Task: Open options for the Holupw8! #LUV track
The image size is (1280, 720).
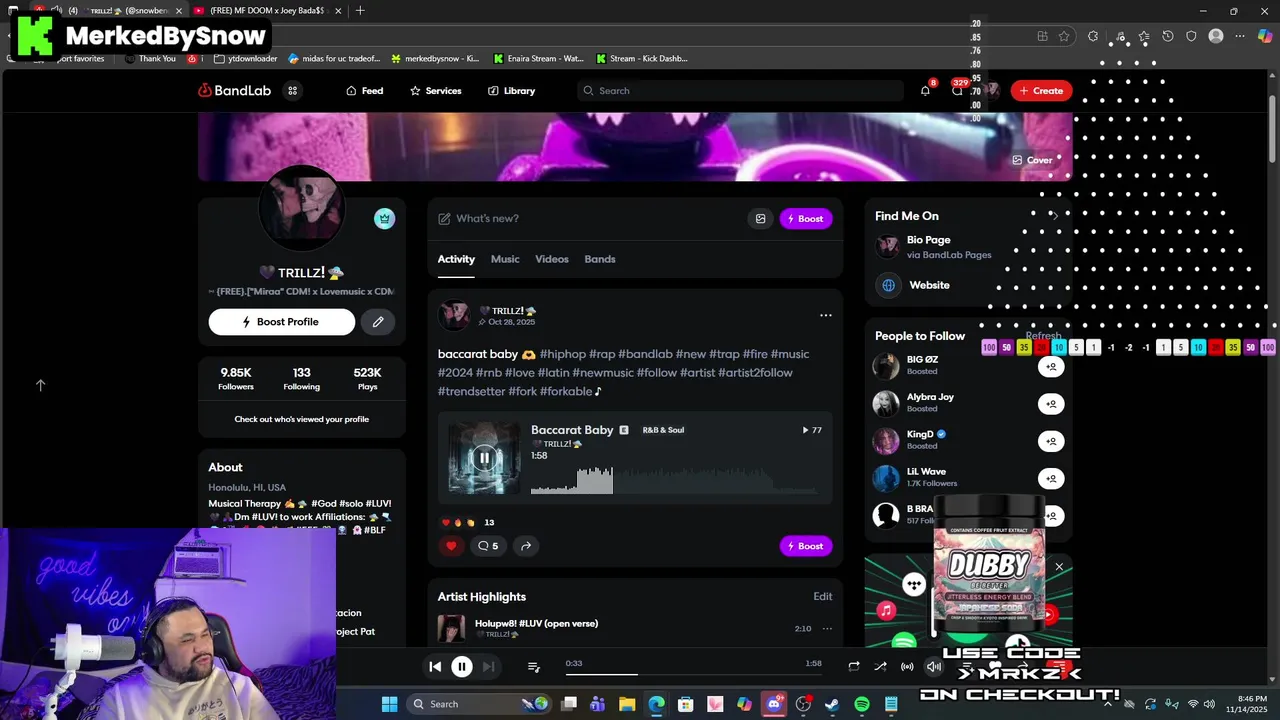Action: click(827, 629)
